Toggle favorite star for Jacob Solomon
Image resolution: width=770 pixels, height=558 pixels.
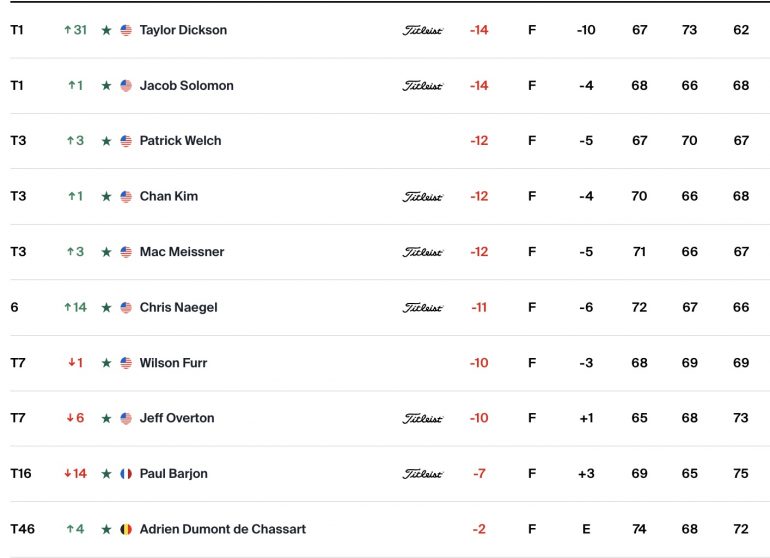106,86
